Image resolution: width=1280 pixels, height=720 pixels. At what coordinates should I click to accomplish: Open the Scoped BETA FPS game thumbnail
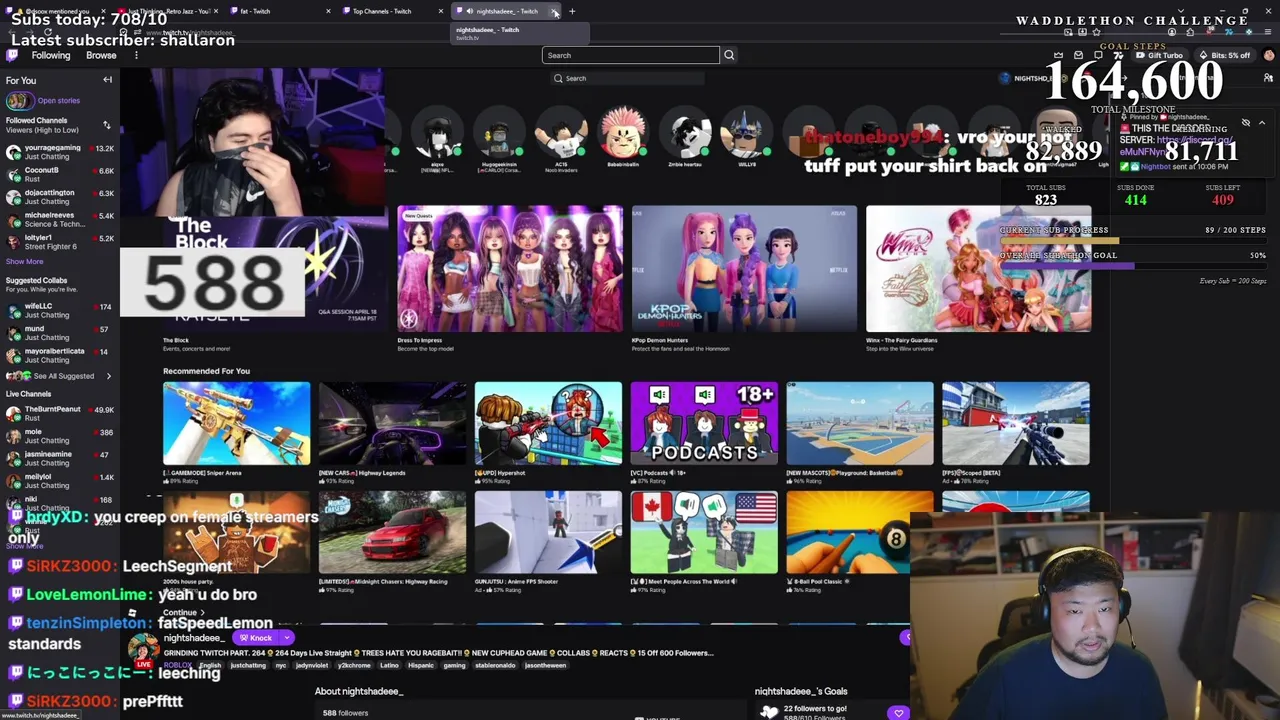click(1015, 423)
